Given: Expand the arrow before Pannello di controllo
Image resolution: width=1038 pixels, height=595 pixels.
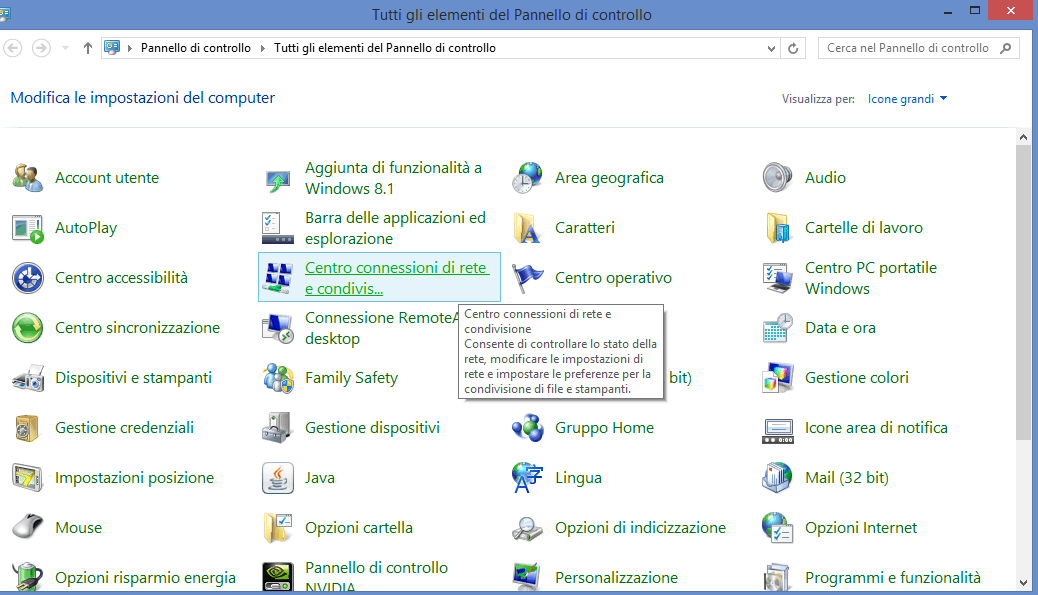Looking at the screenshot, I should [x=130, y=48].
